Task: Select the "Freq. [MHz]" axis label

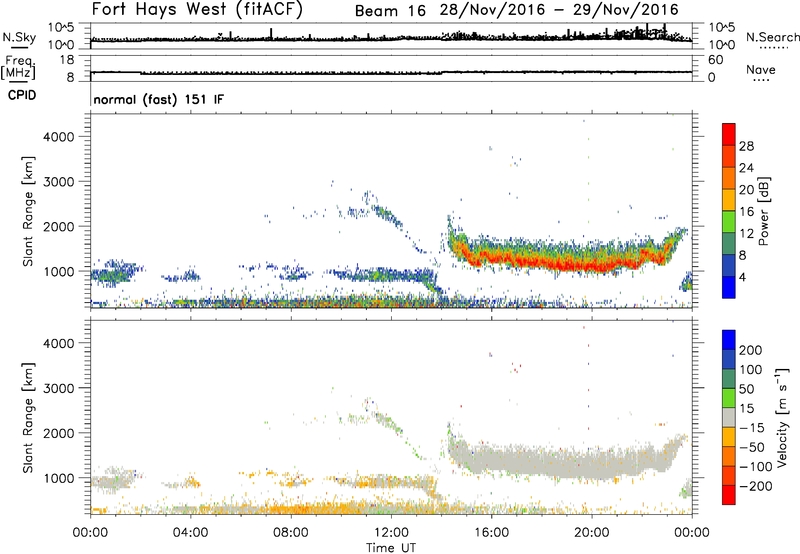Action: (18, 67)
